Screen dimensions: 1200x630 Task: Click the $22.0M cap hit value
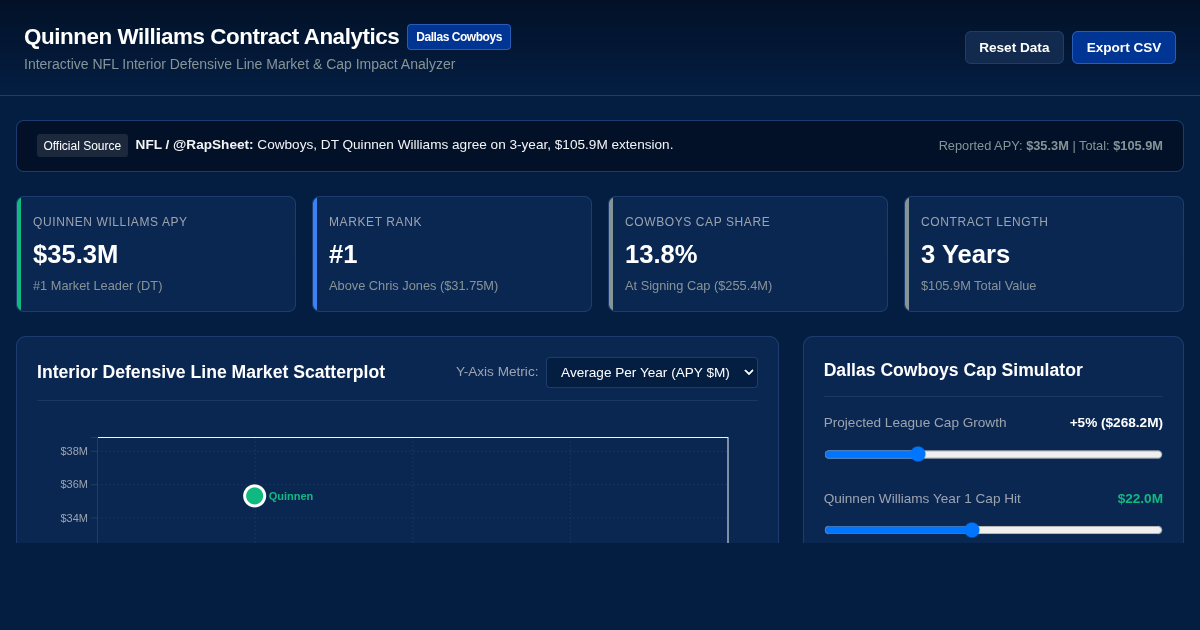pyautogui.click(x=1140, y=499)
